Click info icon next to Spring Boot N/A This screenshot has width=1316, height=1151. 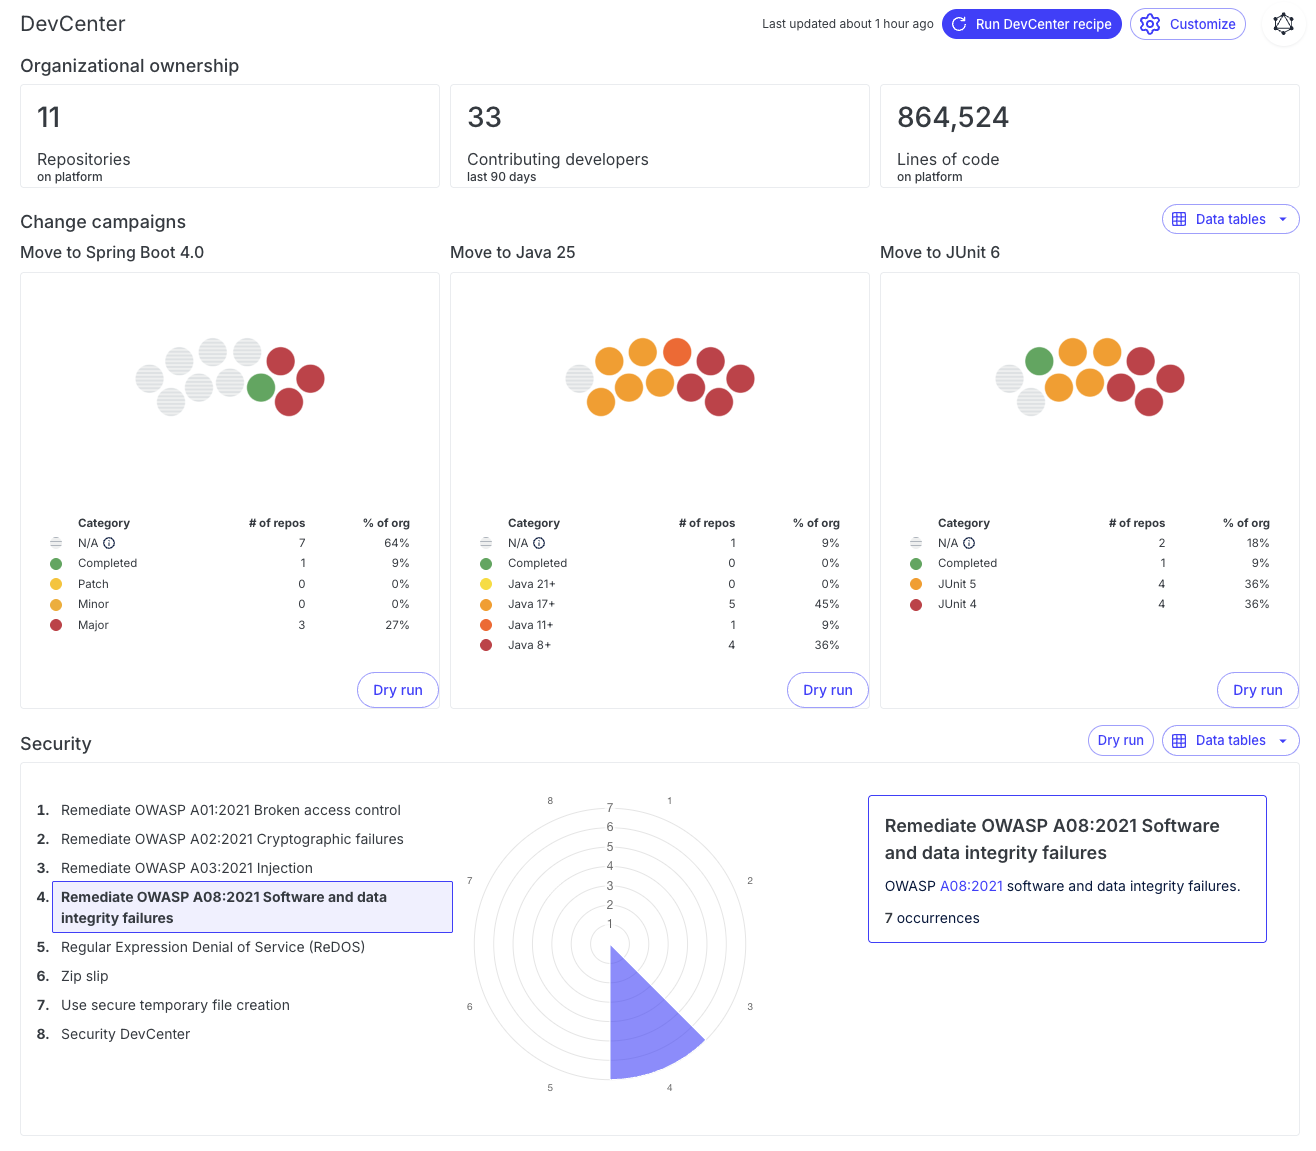pyautogui.click(x=109, y=543)
